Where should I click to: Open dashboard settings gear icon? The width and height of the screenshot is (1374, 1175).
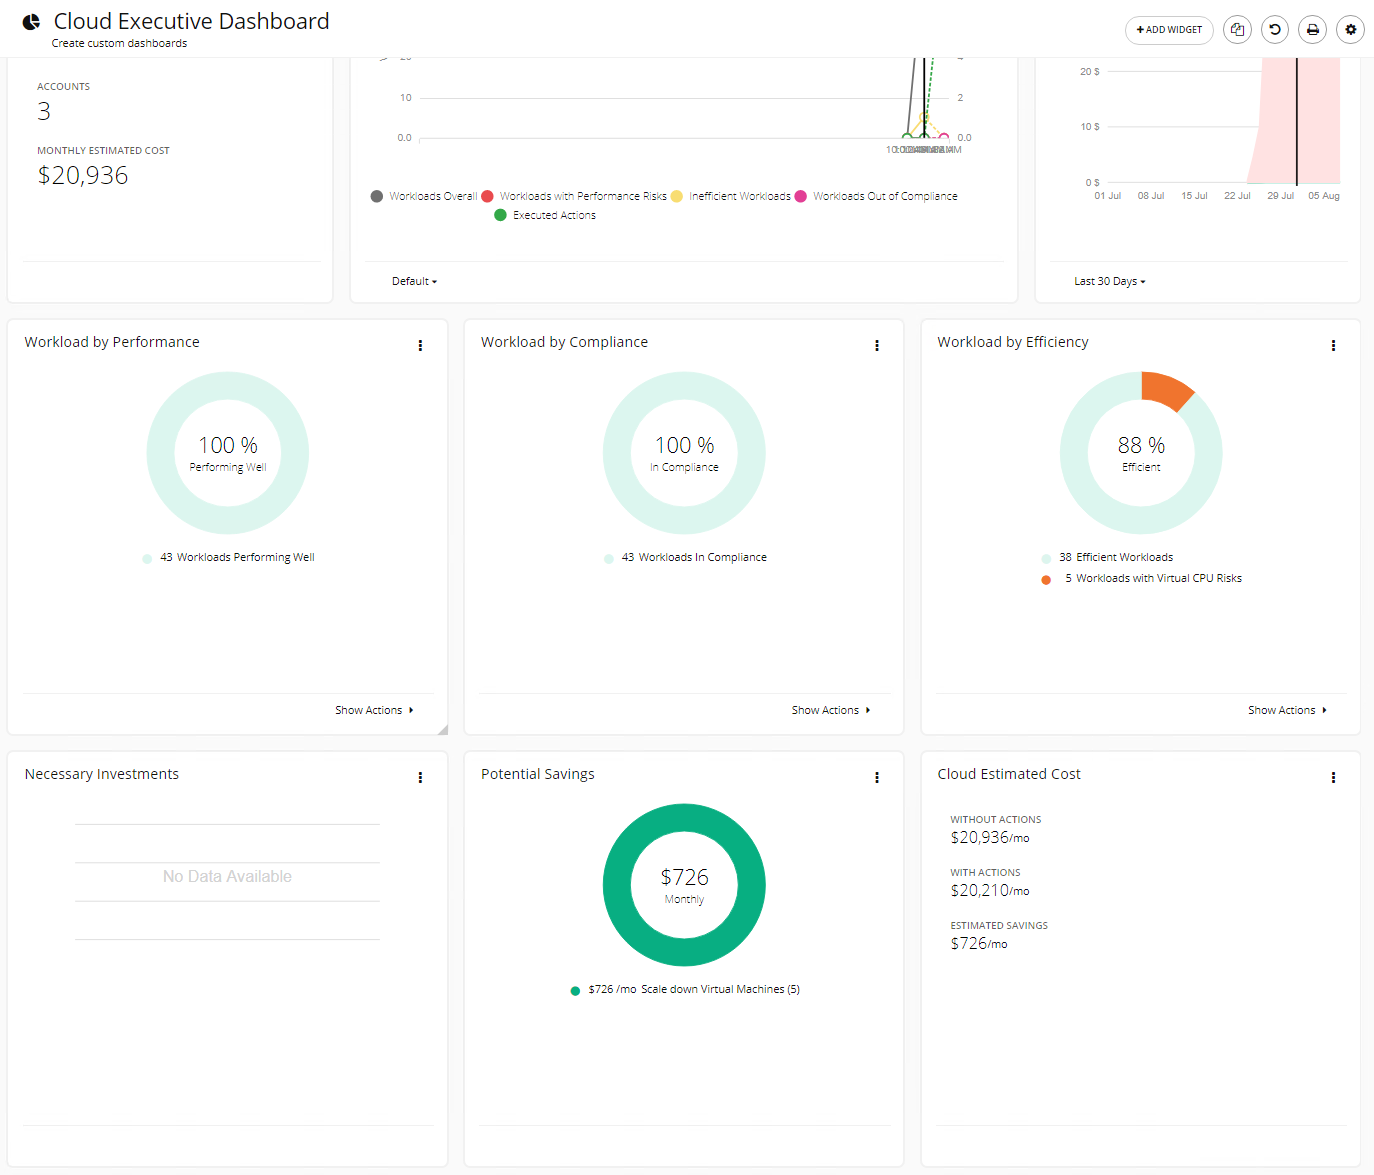coord(1351,30)
